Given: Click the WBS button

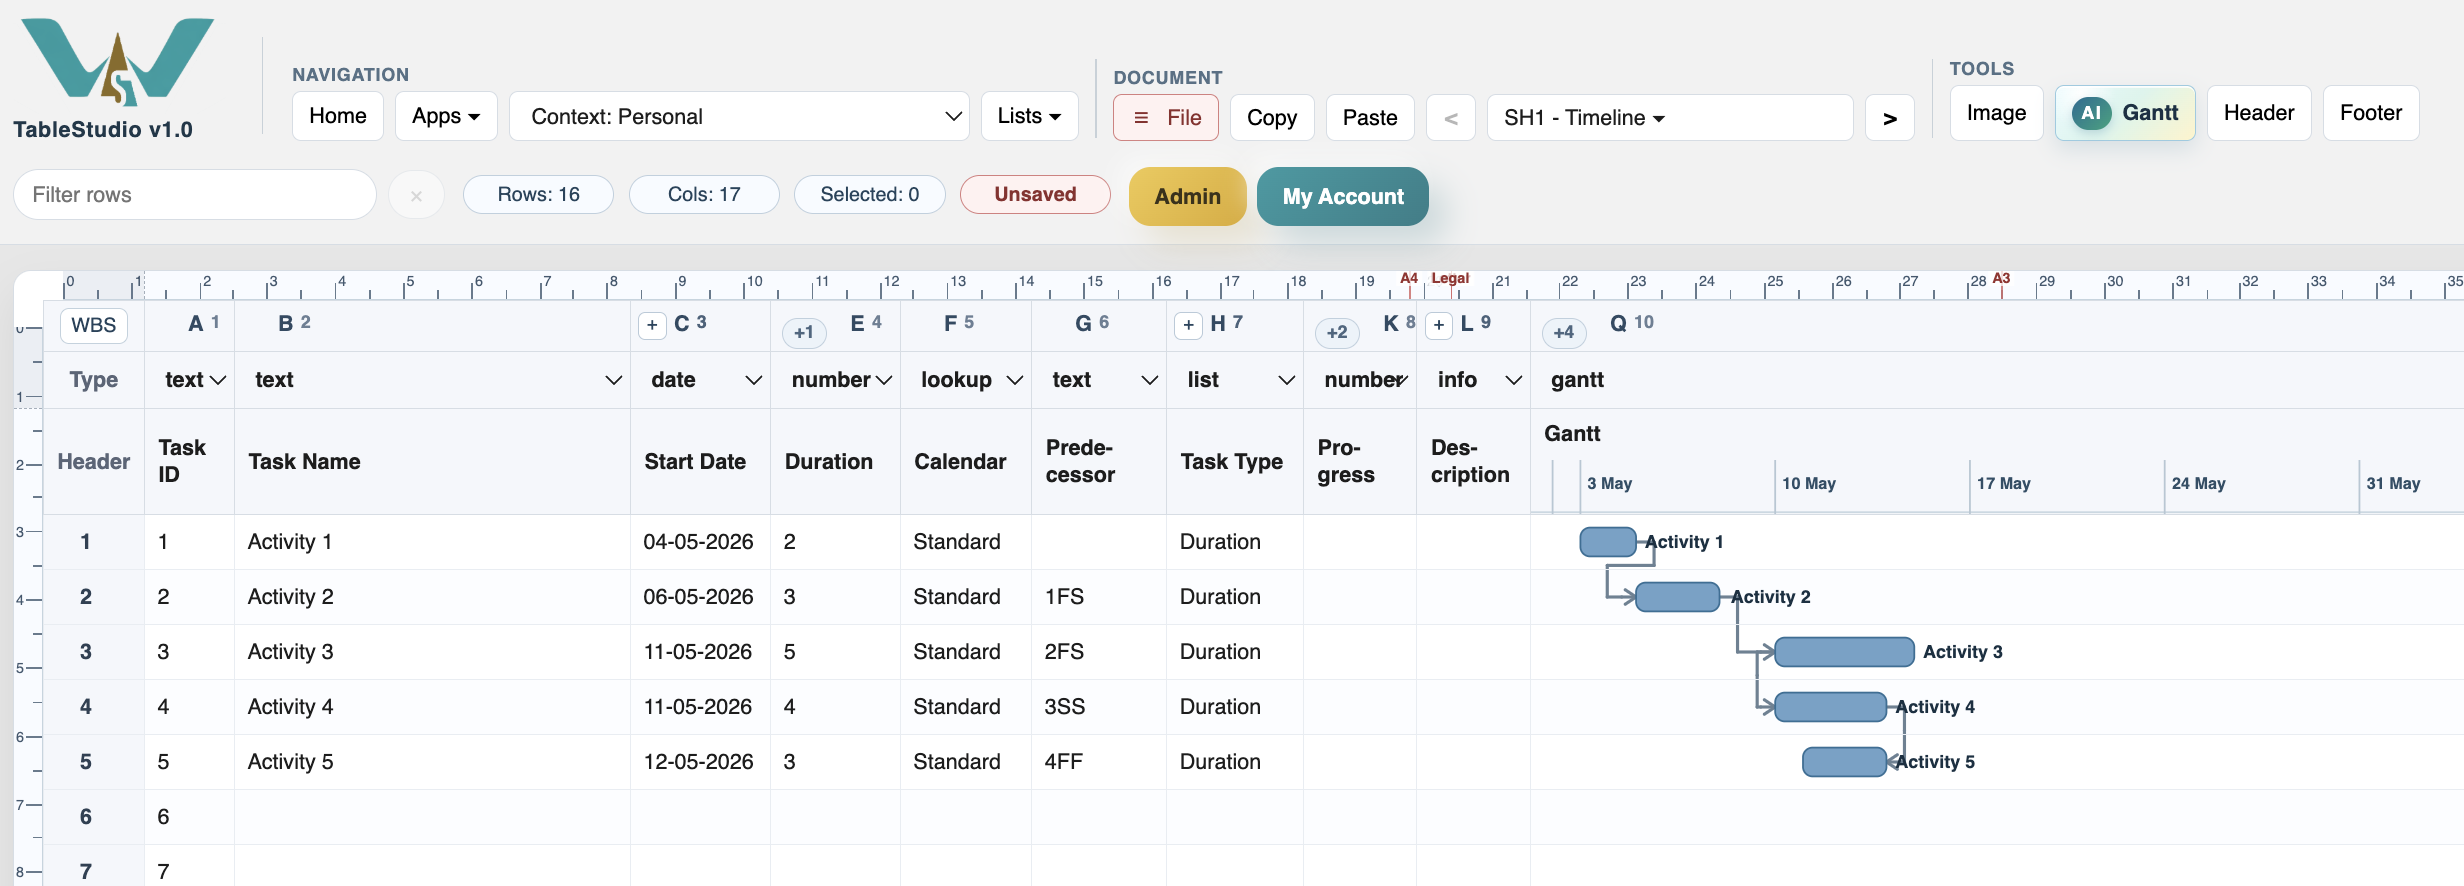Looking at the screenshot, I should 94,325.
